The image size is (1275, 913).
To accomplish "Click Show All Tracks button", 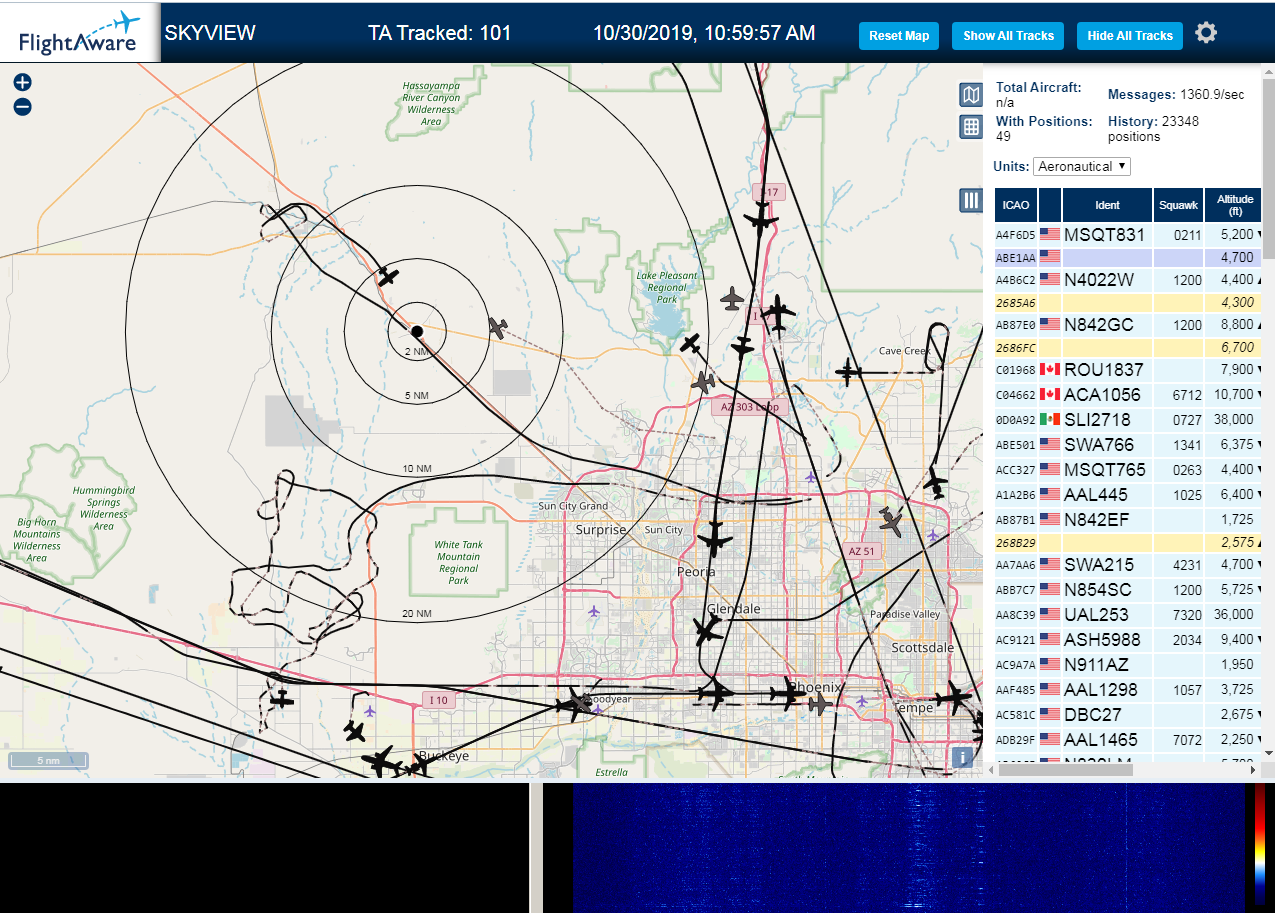I will [x=1008, y=36].
